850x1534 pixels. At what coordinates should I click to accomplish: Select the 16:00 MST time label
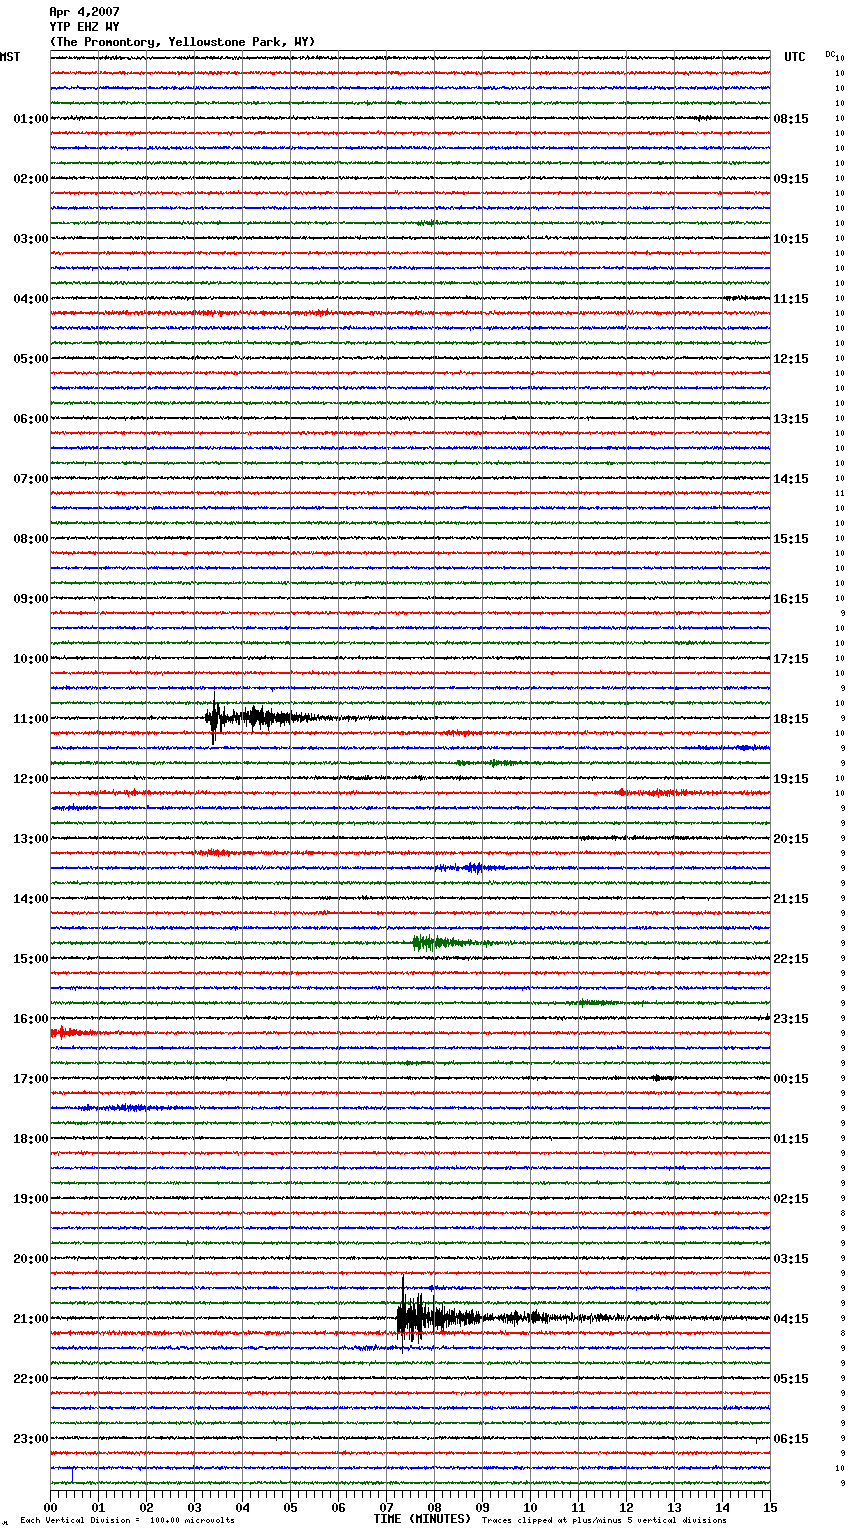[x=31, y=1019]
